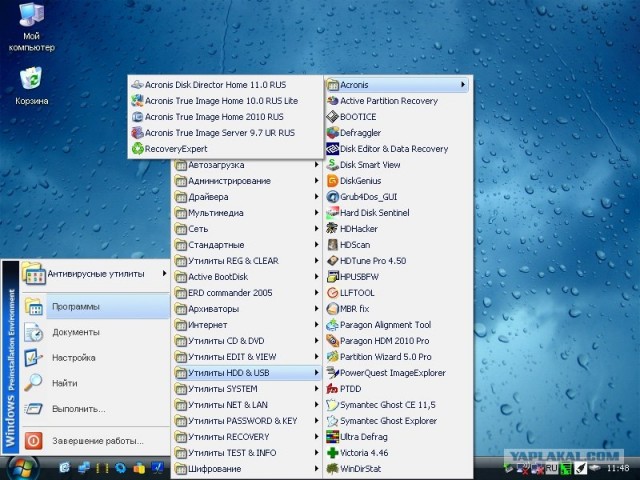Open the Шифрование folder

coord(247,469)
